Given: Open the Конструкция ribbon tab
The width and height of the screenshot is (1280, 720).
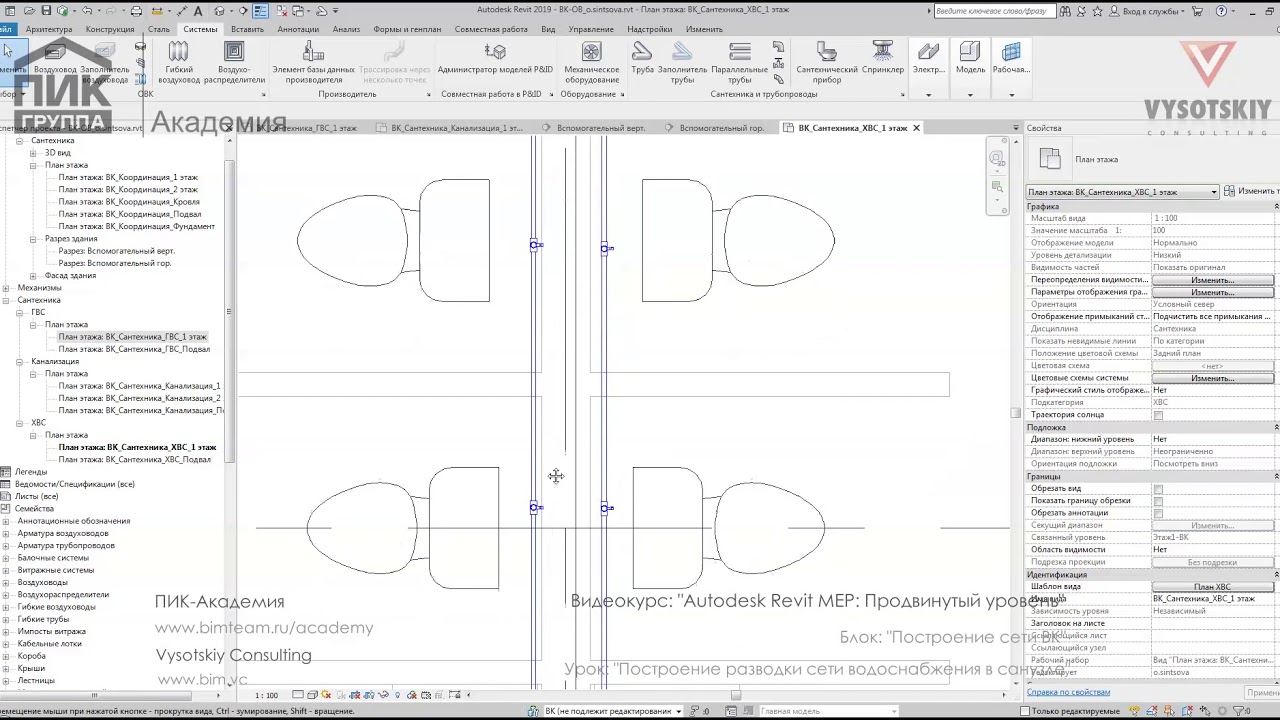Looking at the screenshot, I should click(x=110, y=29).
